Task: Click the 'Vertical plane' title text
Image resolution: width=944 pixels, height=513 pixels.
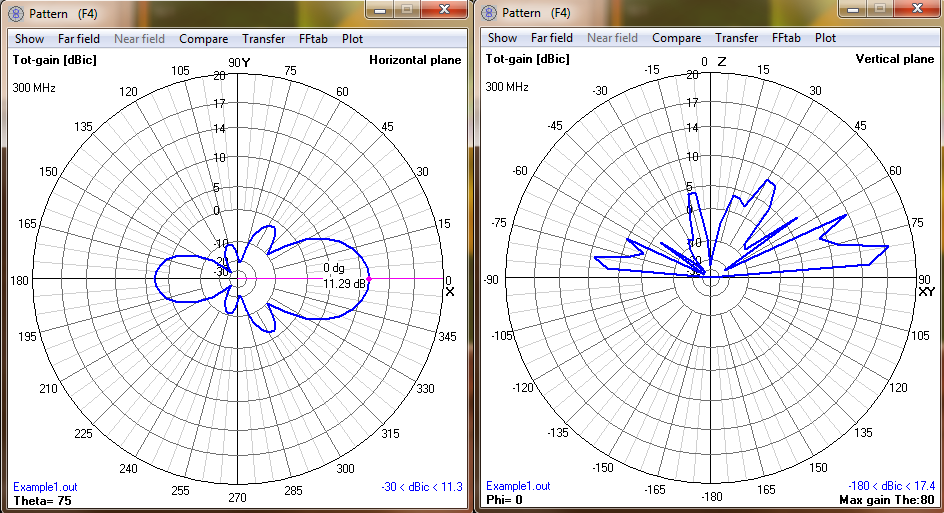Action: click(x=895, y=59)
